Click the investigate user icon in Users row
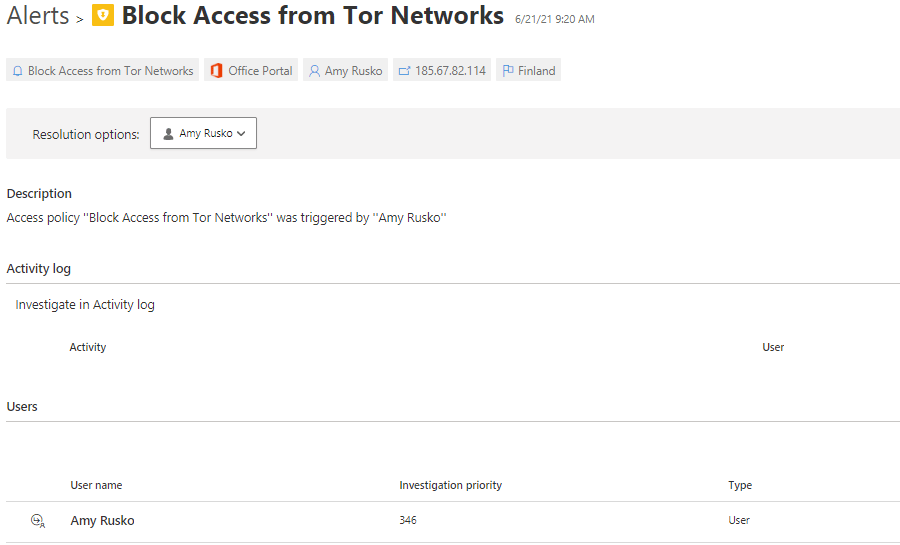The height and width of the screenshot is (545, 900). click(x=38, y=520)
